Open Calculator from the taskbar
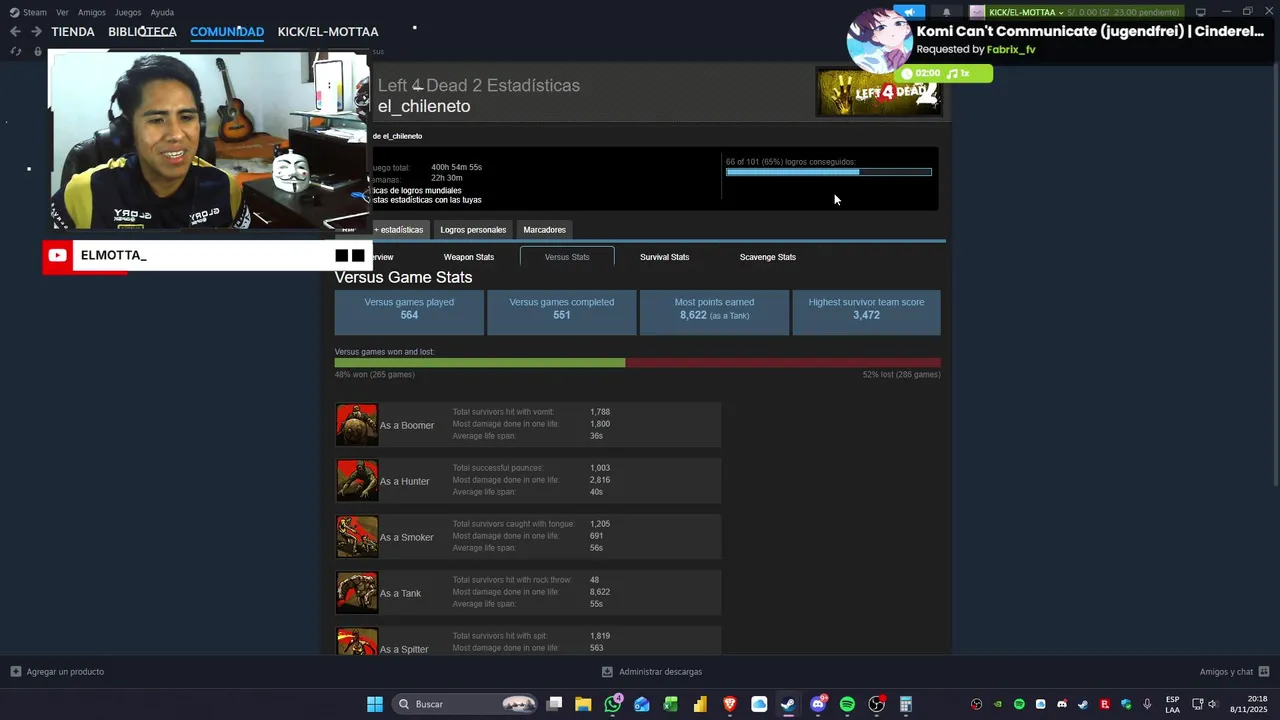 click(906, 704)
